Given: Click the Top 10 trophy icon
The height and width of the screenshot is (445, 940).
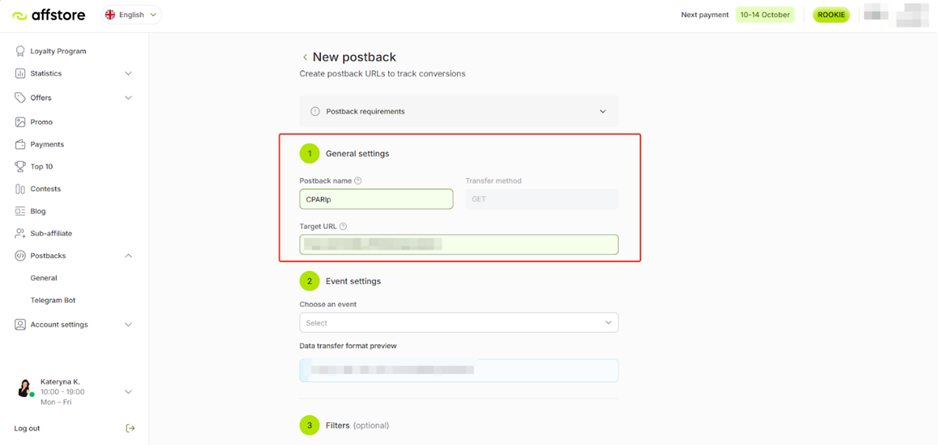Looking at the screenshot, I should [20, 166].
